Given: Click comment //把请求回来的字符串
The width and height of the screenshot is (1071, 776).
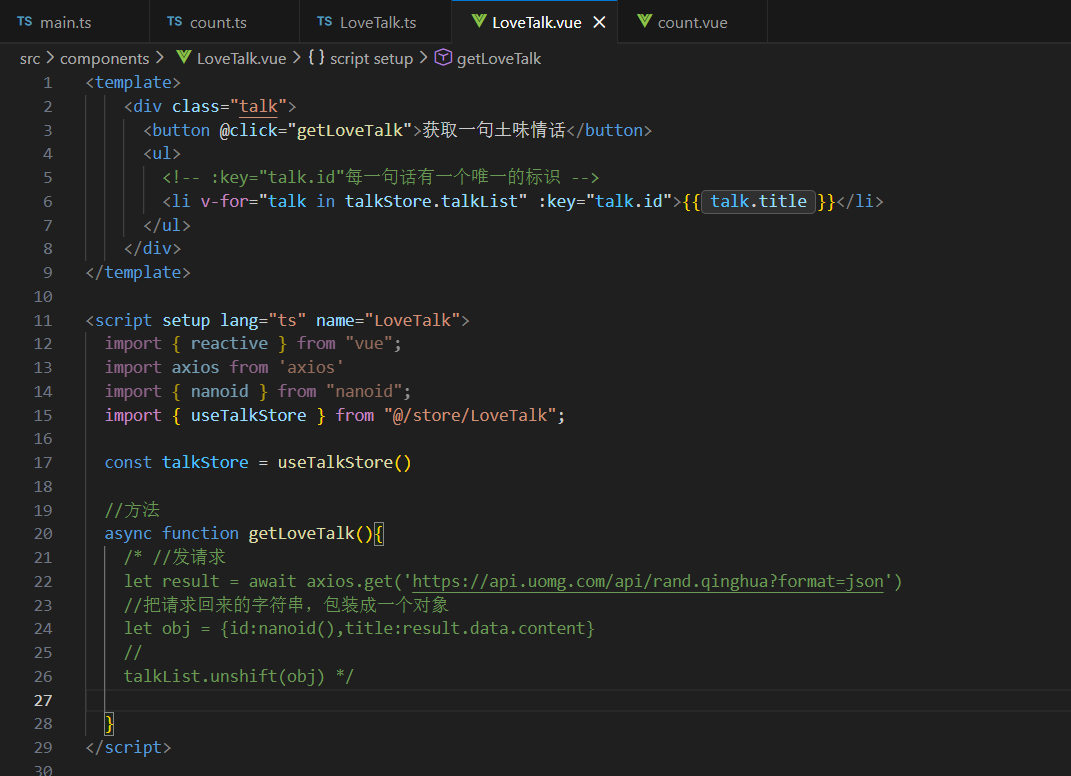Looking at the screenshot, I should coord(286,605).
